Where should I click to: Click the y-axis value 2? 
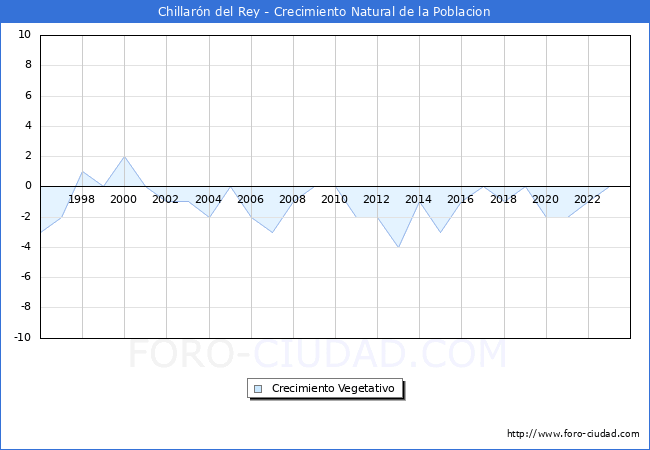click(28, 156)
